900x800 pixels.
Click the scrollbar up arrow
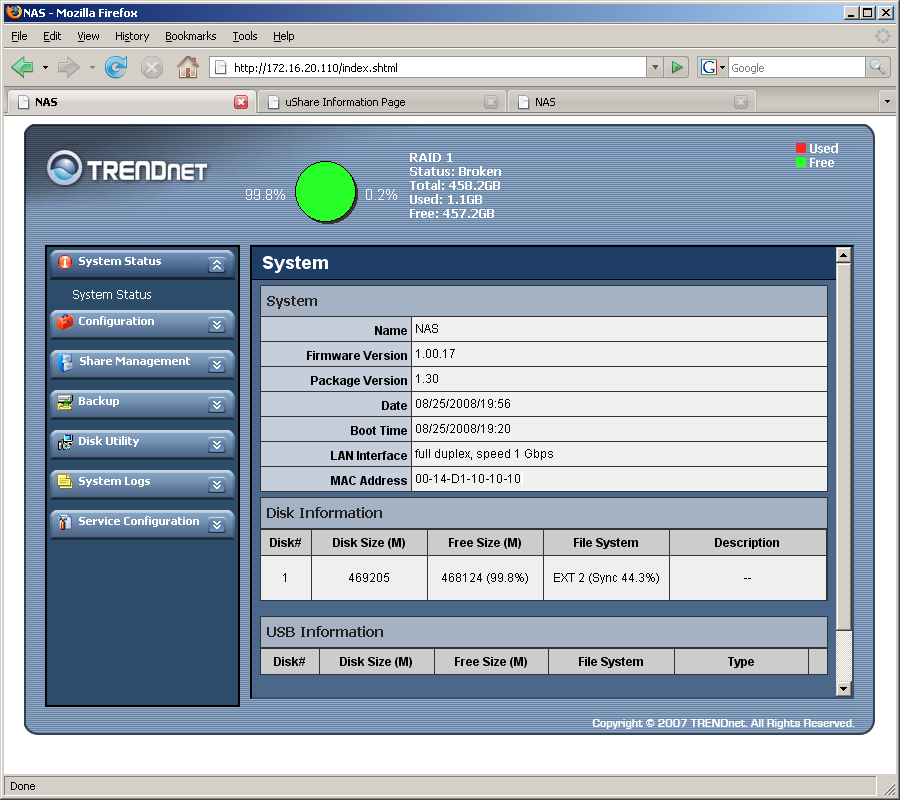[843, 255]
